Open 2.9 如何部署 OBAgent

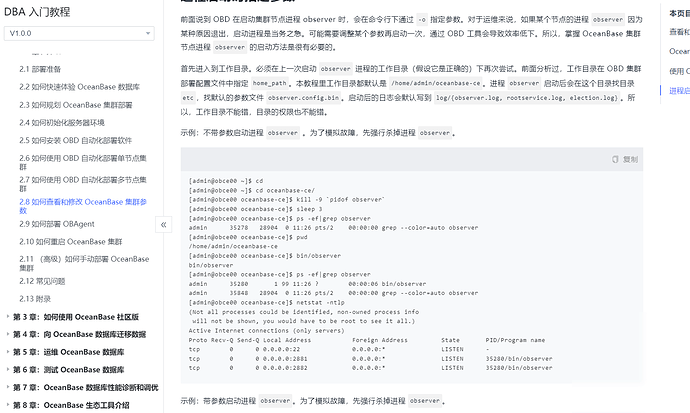tap(57, 224)
